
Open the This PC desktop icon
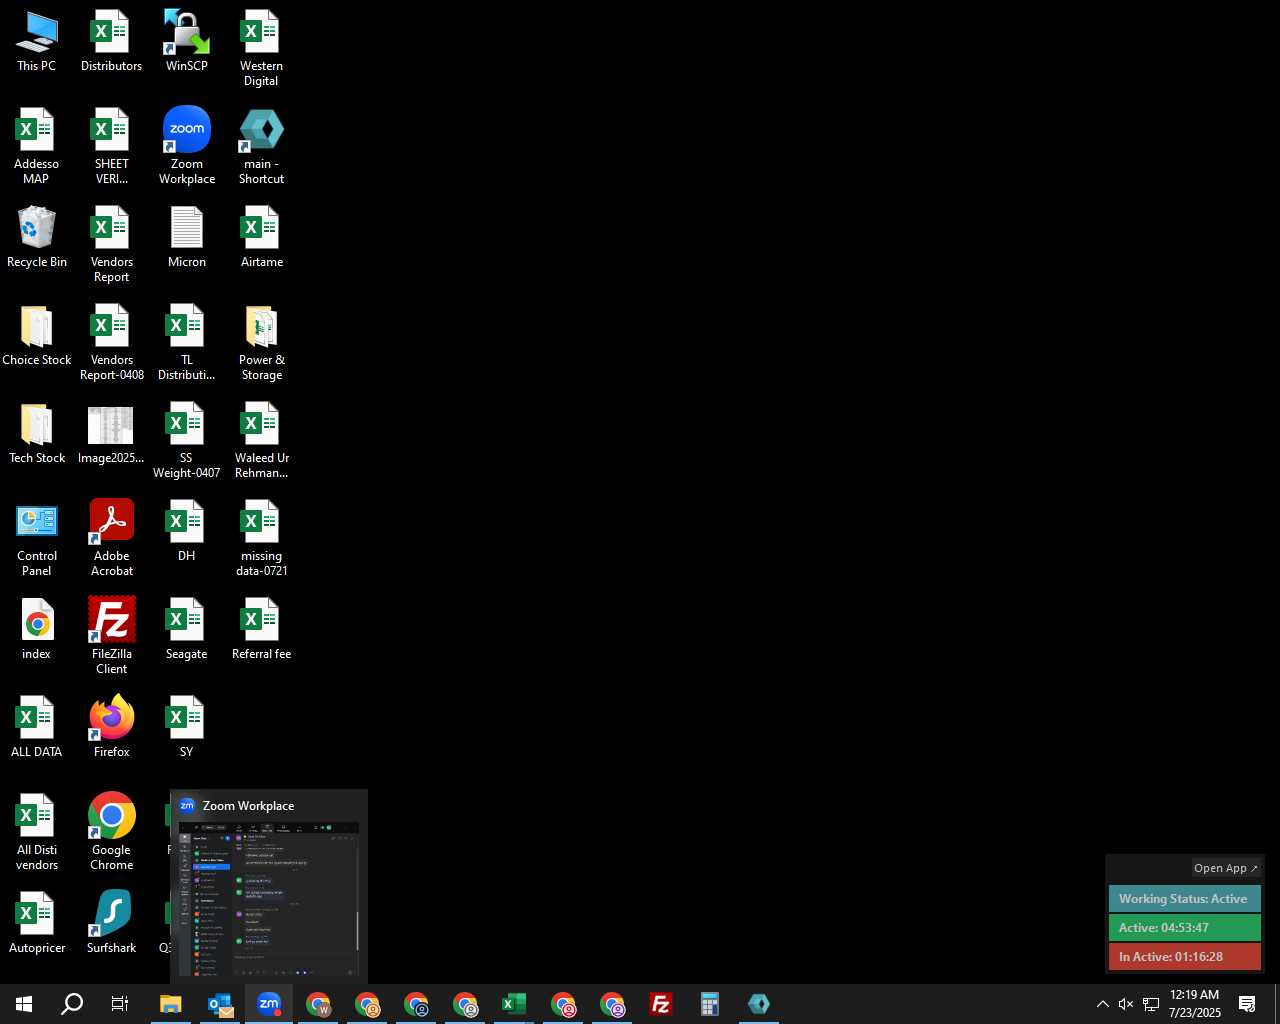(x=37, y=42)
